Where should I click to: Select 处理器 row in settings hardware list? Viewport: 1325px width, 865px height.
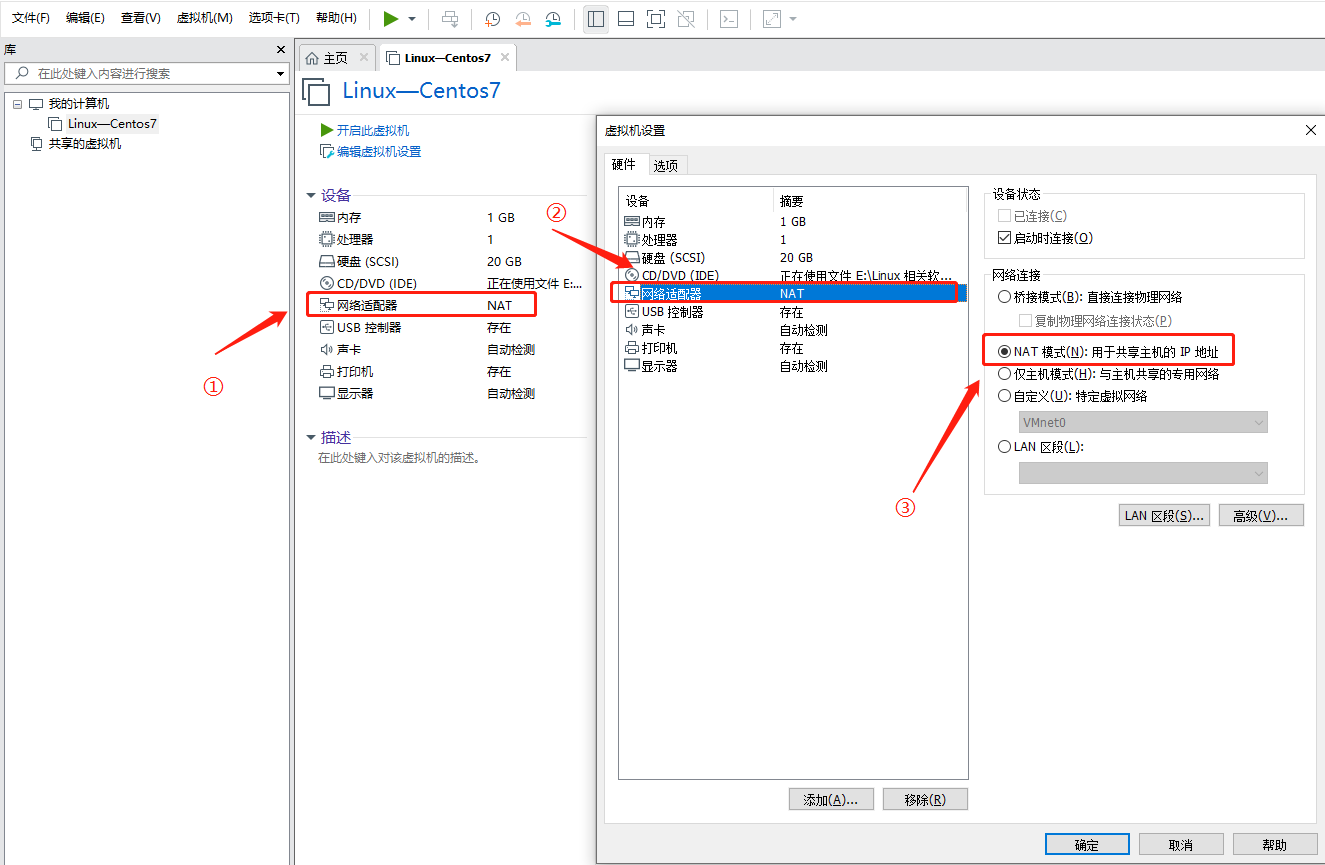793,240
